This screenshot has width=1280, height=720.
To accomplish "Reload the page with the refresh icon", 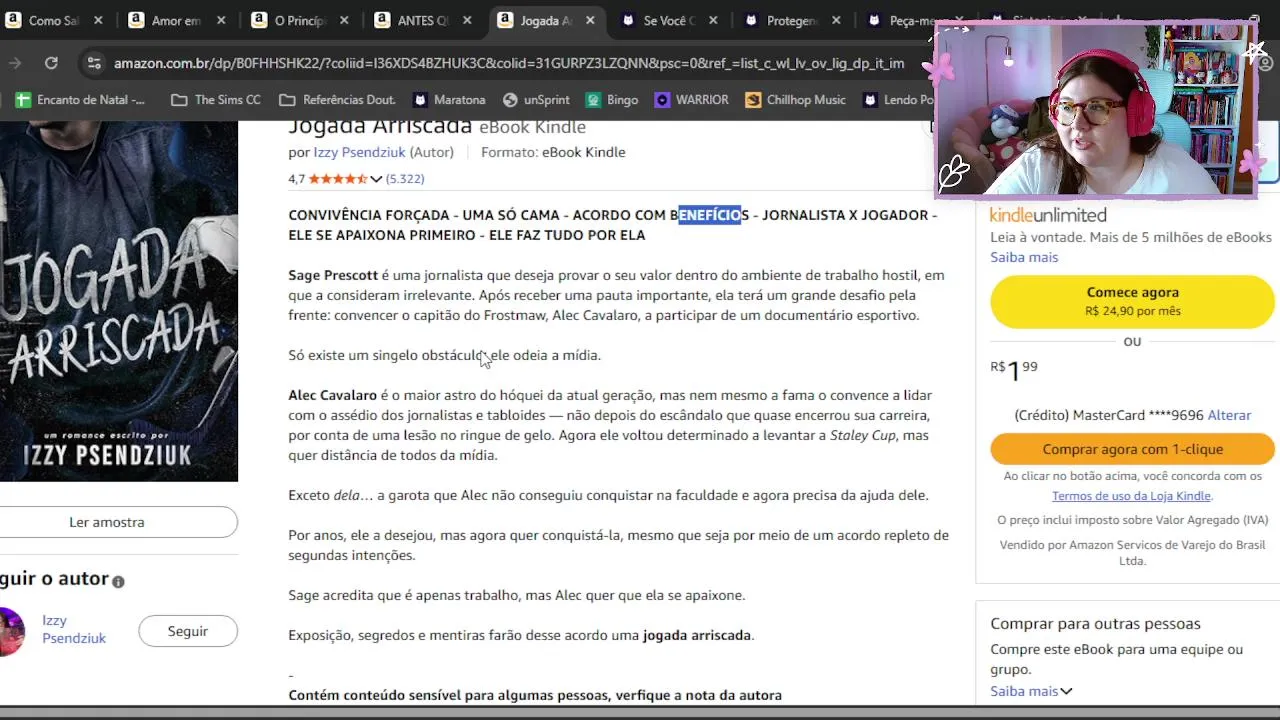I will 51,63.
